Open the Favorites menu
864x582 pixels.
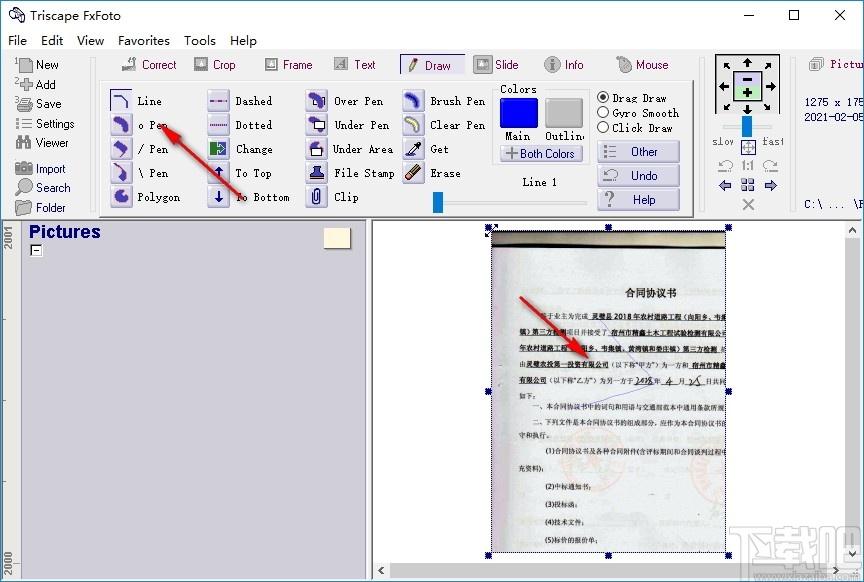click(144, 41)
